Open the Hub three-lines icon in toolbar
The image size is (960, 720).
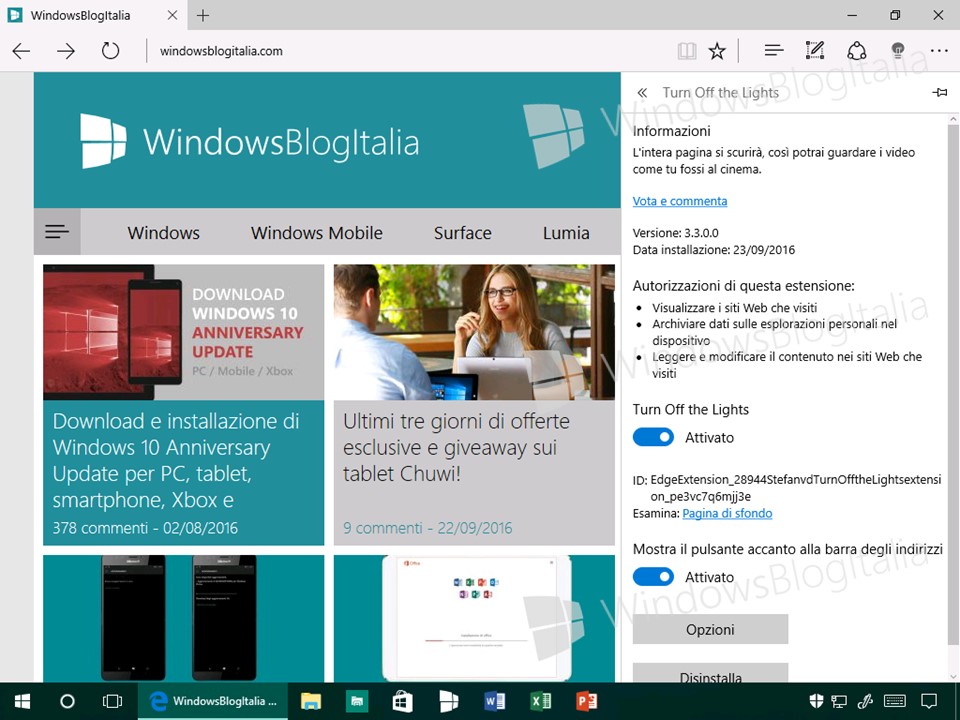(774, 50)
